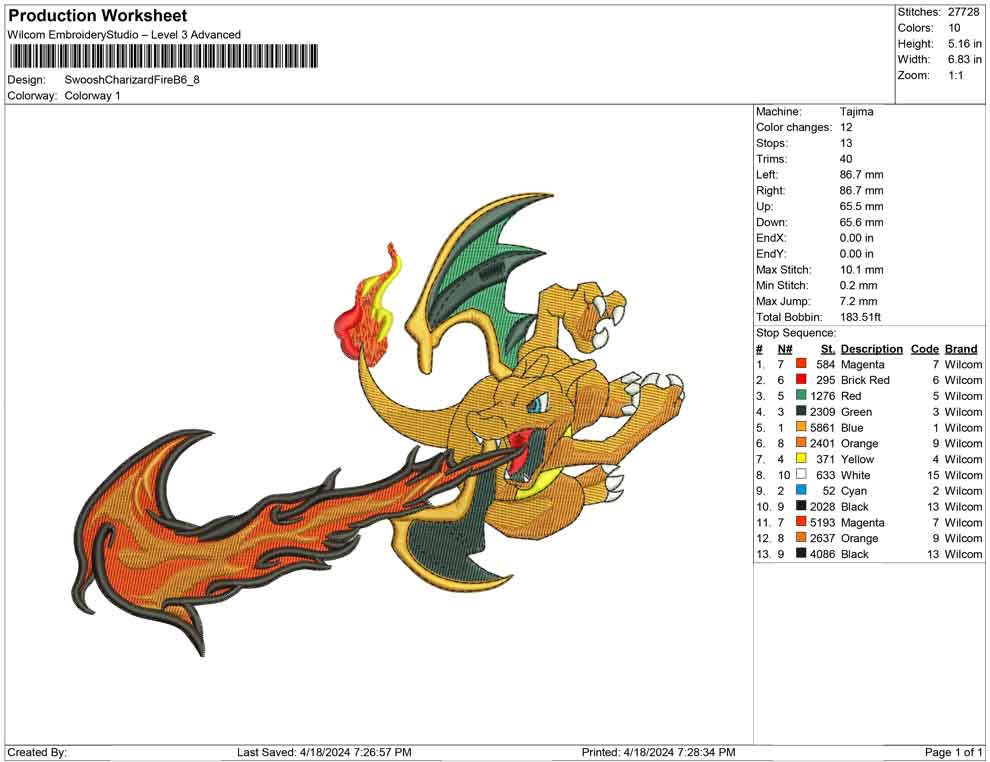
Task: Click the Code value 15 in White row
Action: [x=933, y=474]
